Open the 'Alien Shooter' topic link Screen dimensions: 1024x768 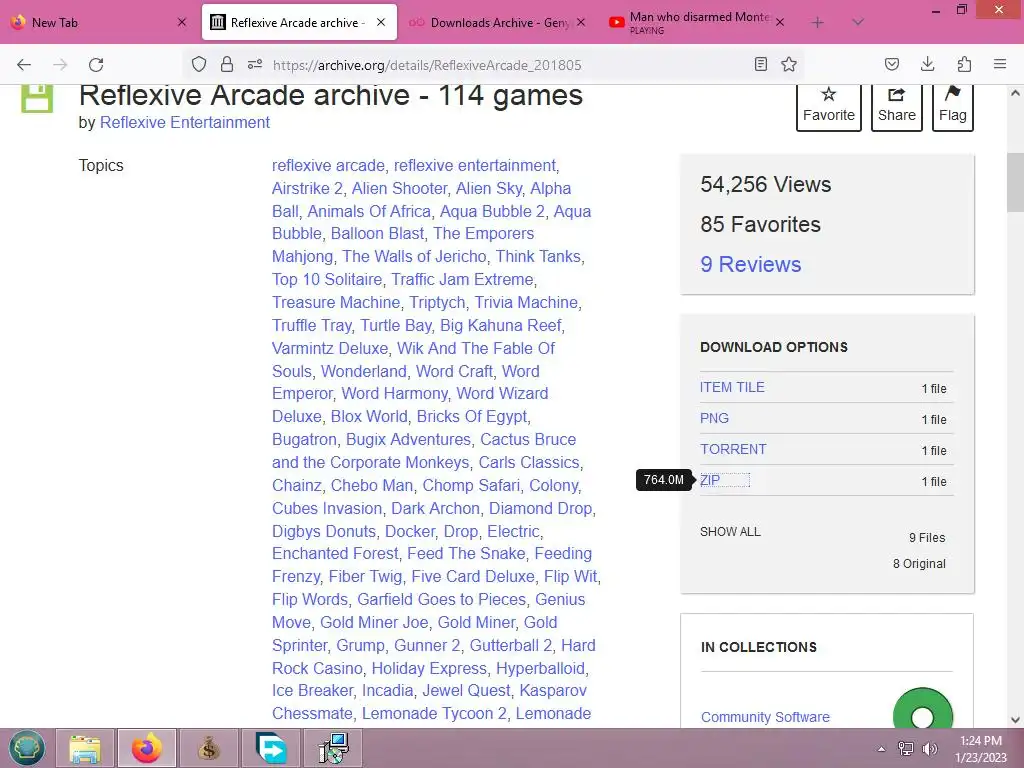(x=400, y=188)
